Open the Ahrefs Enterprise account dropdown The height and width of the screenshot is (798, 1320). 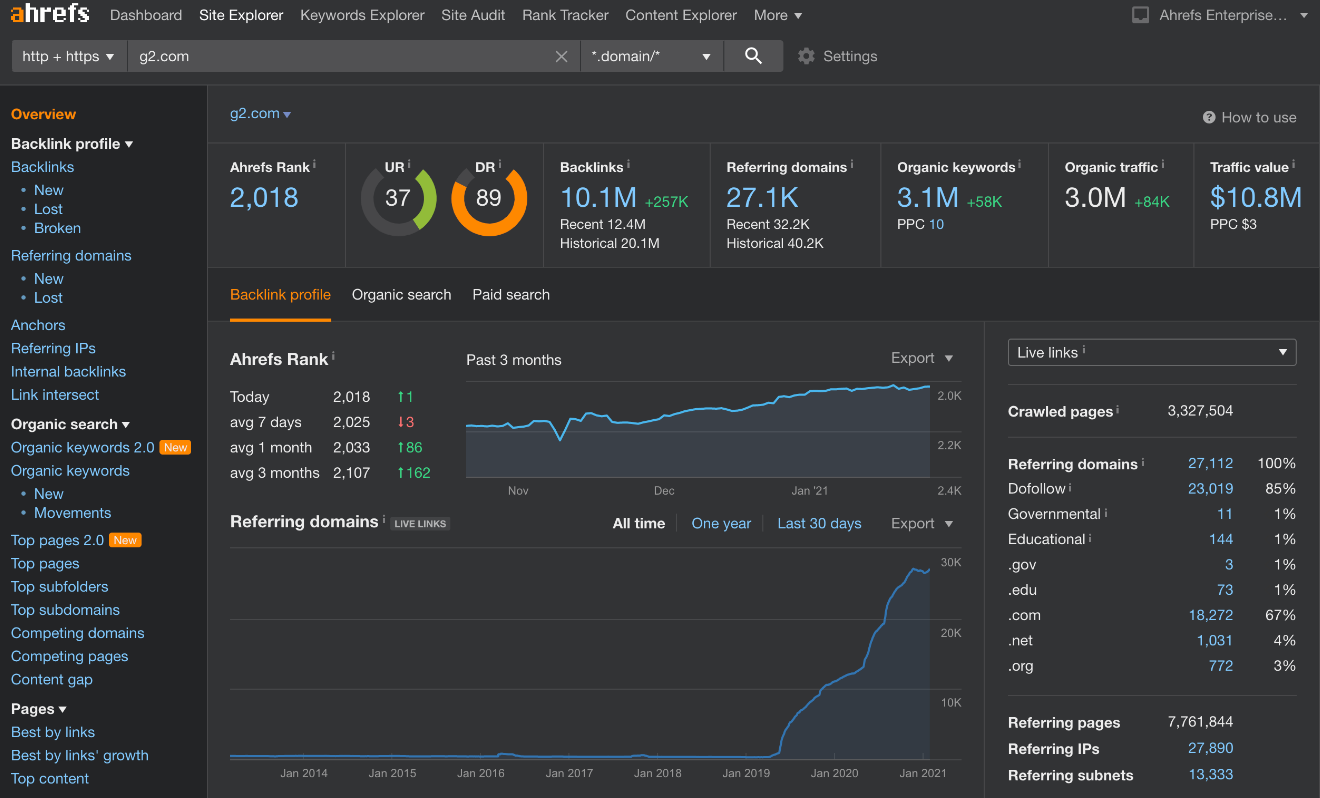tap(1233, 15)
